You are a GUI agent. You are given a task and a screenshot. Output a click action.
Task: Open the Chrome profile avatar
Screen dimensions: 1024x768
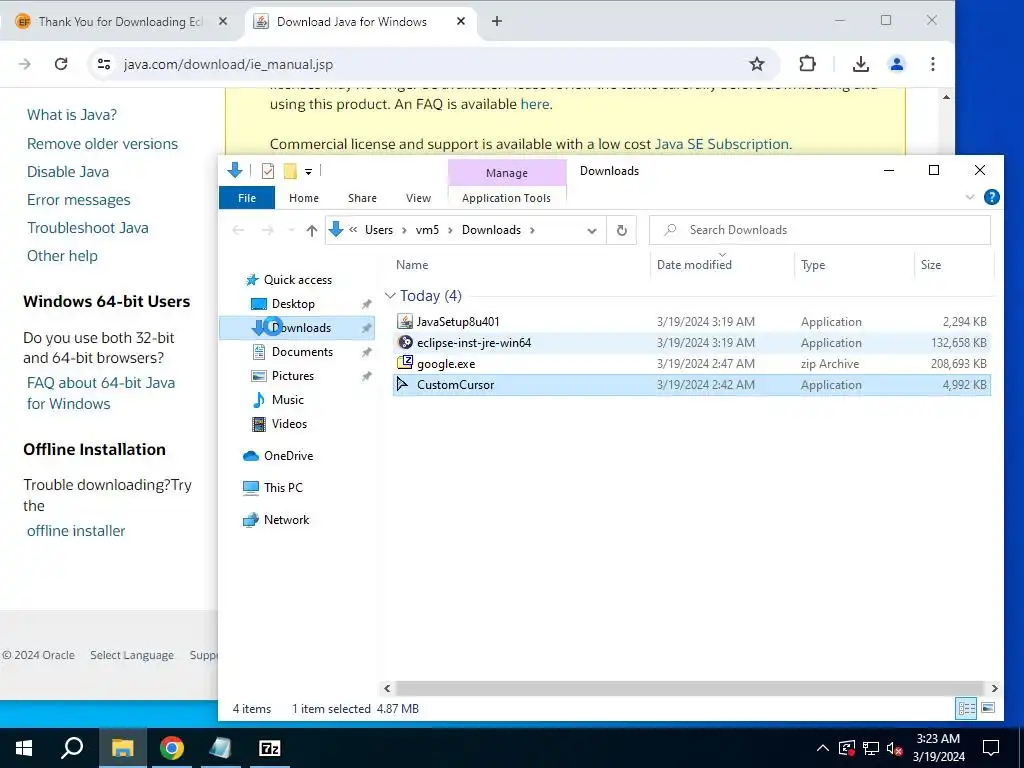click(x=896, y=64)
